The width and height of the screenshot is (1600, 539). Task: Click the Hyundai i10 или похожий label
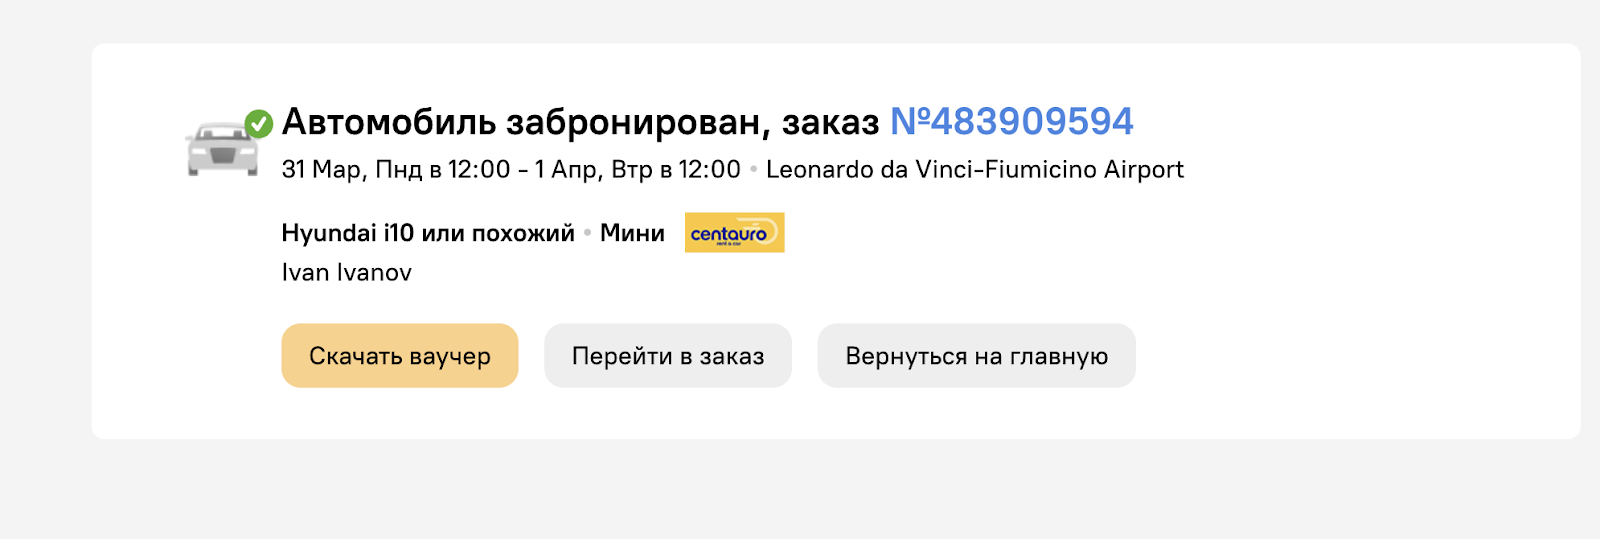[x=428, y=233]
